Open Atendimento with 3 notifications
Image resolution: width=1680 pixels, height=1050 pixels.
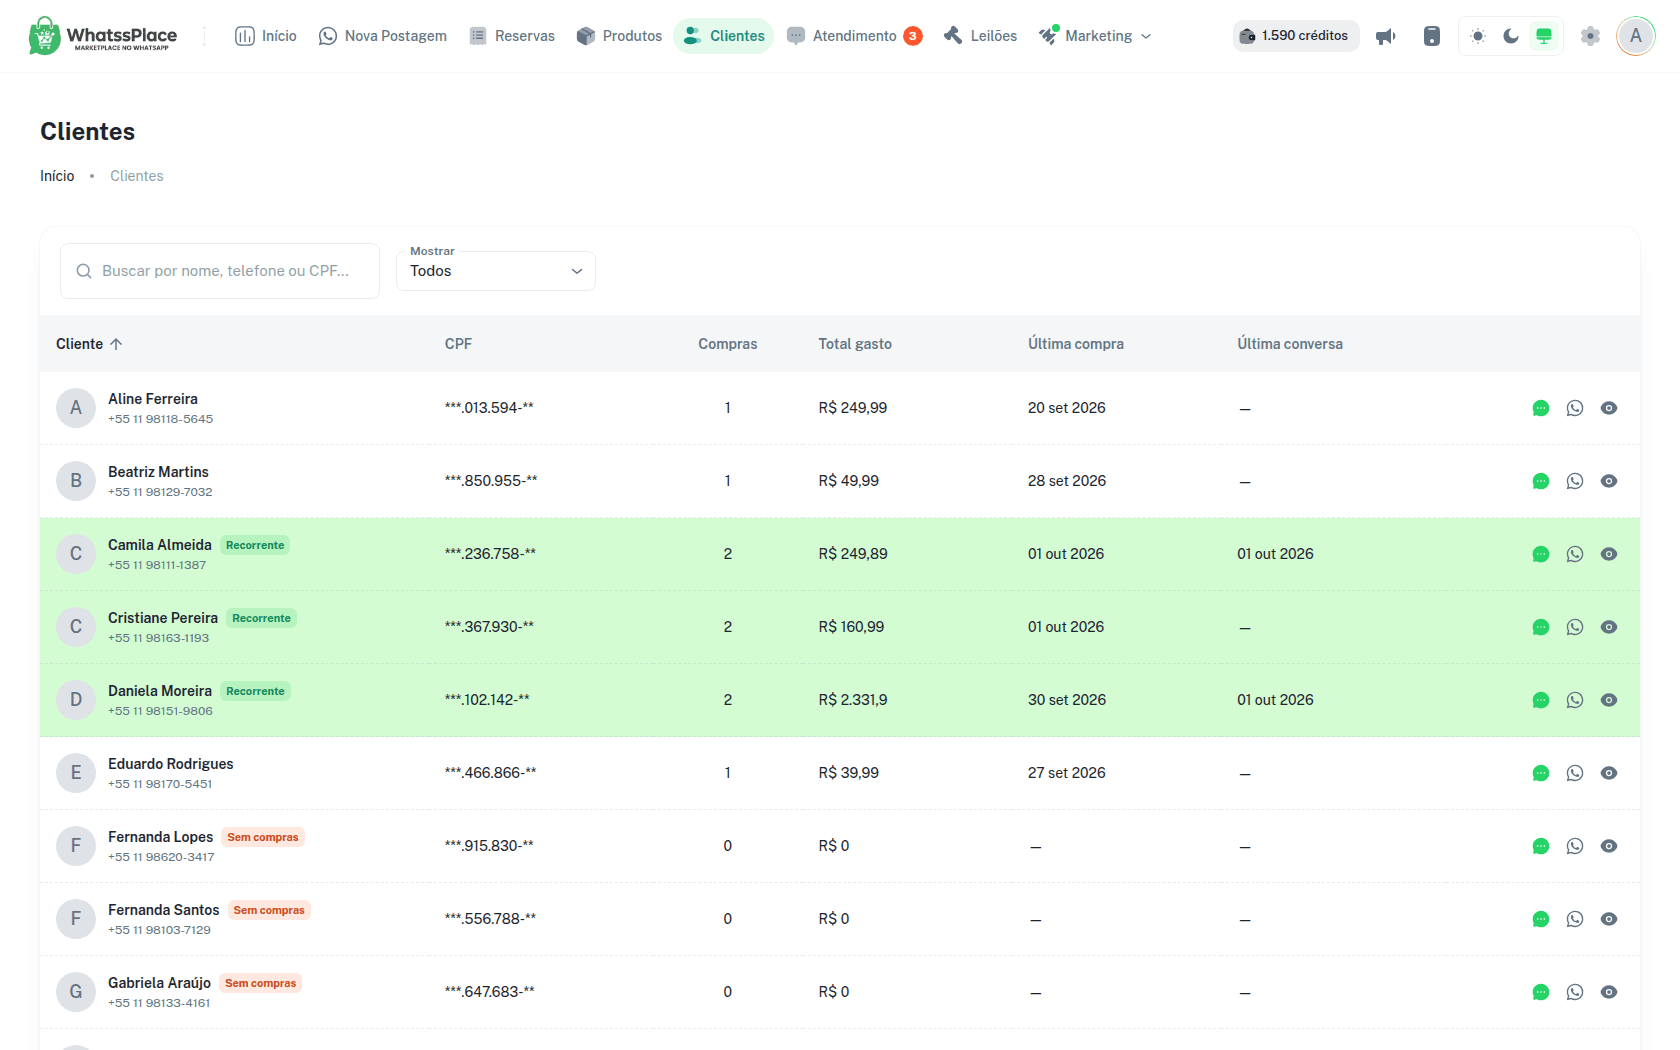pos(854,36)
